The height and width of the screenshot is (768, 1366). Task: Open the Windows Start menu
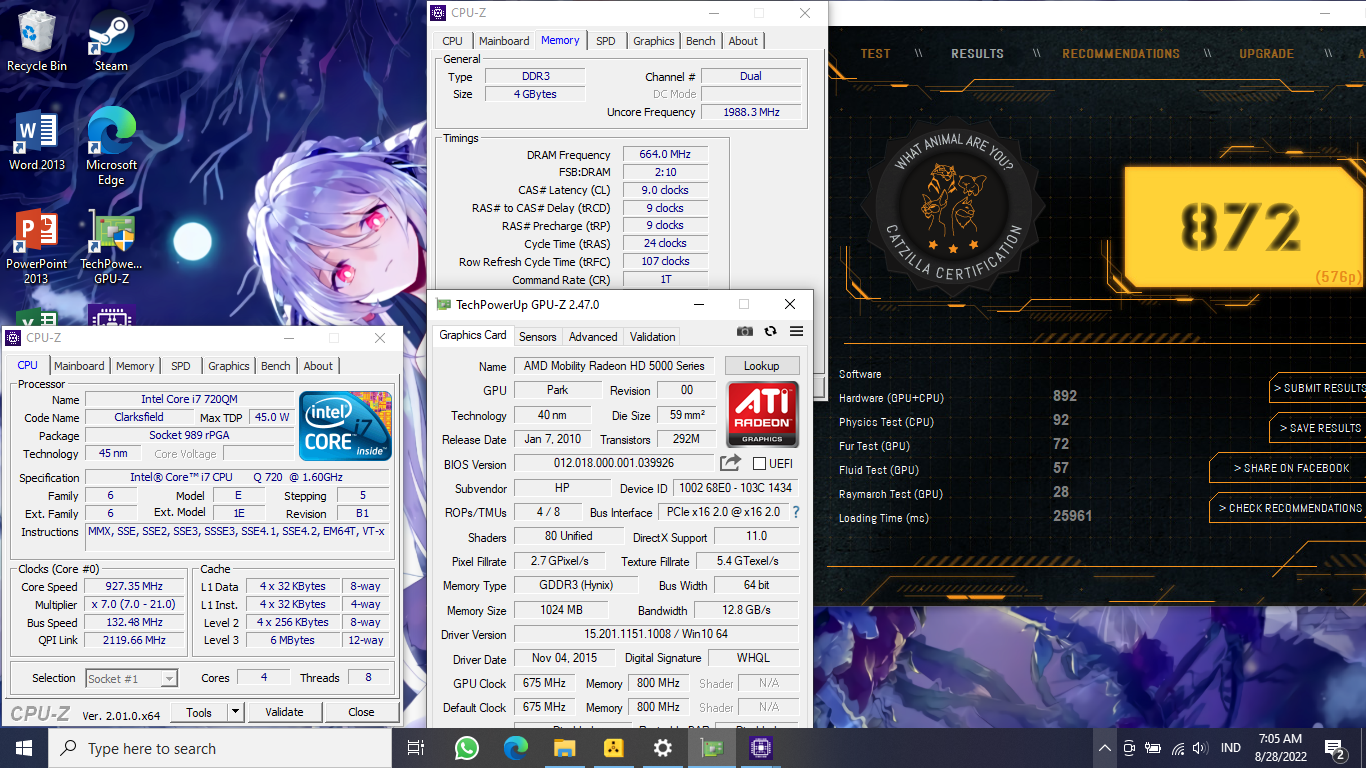point(23,748)
